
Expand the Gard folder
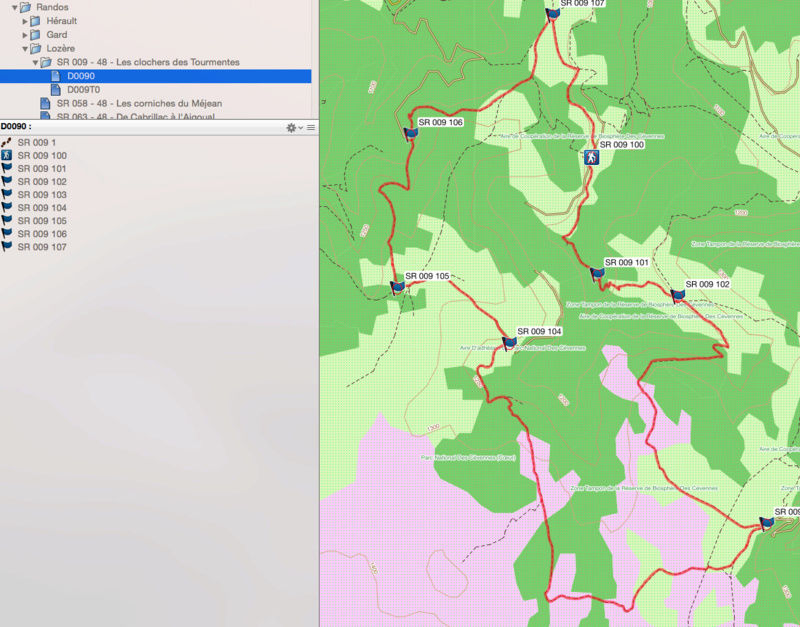point(25,35)
